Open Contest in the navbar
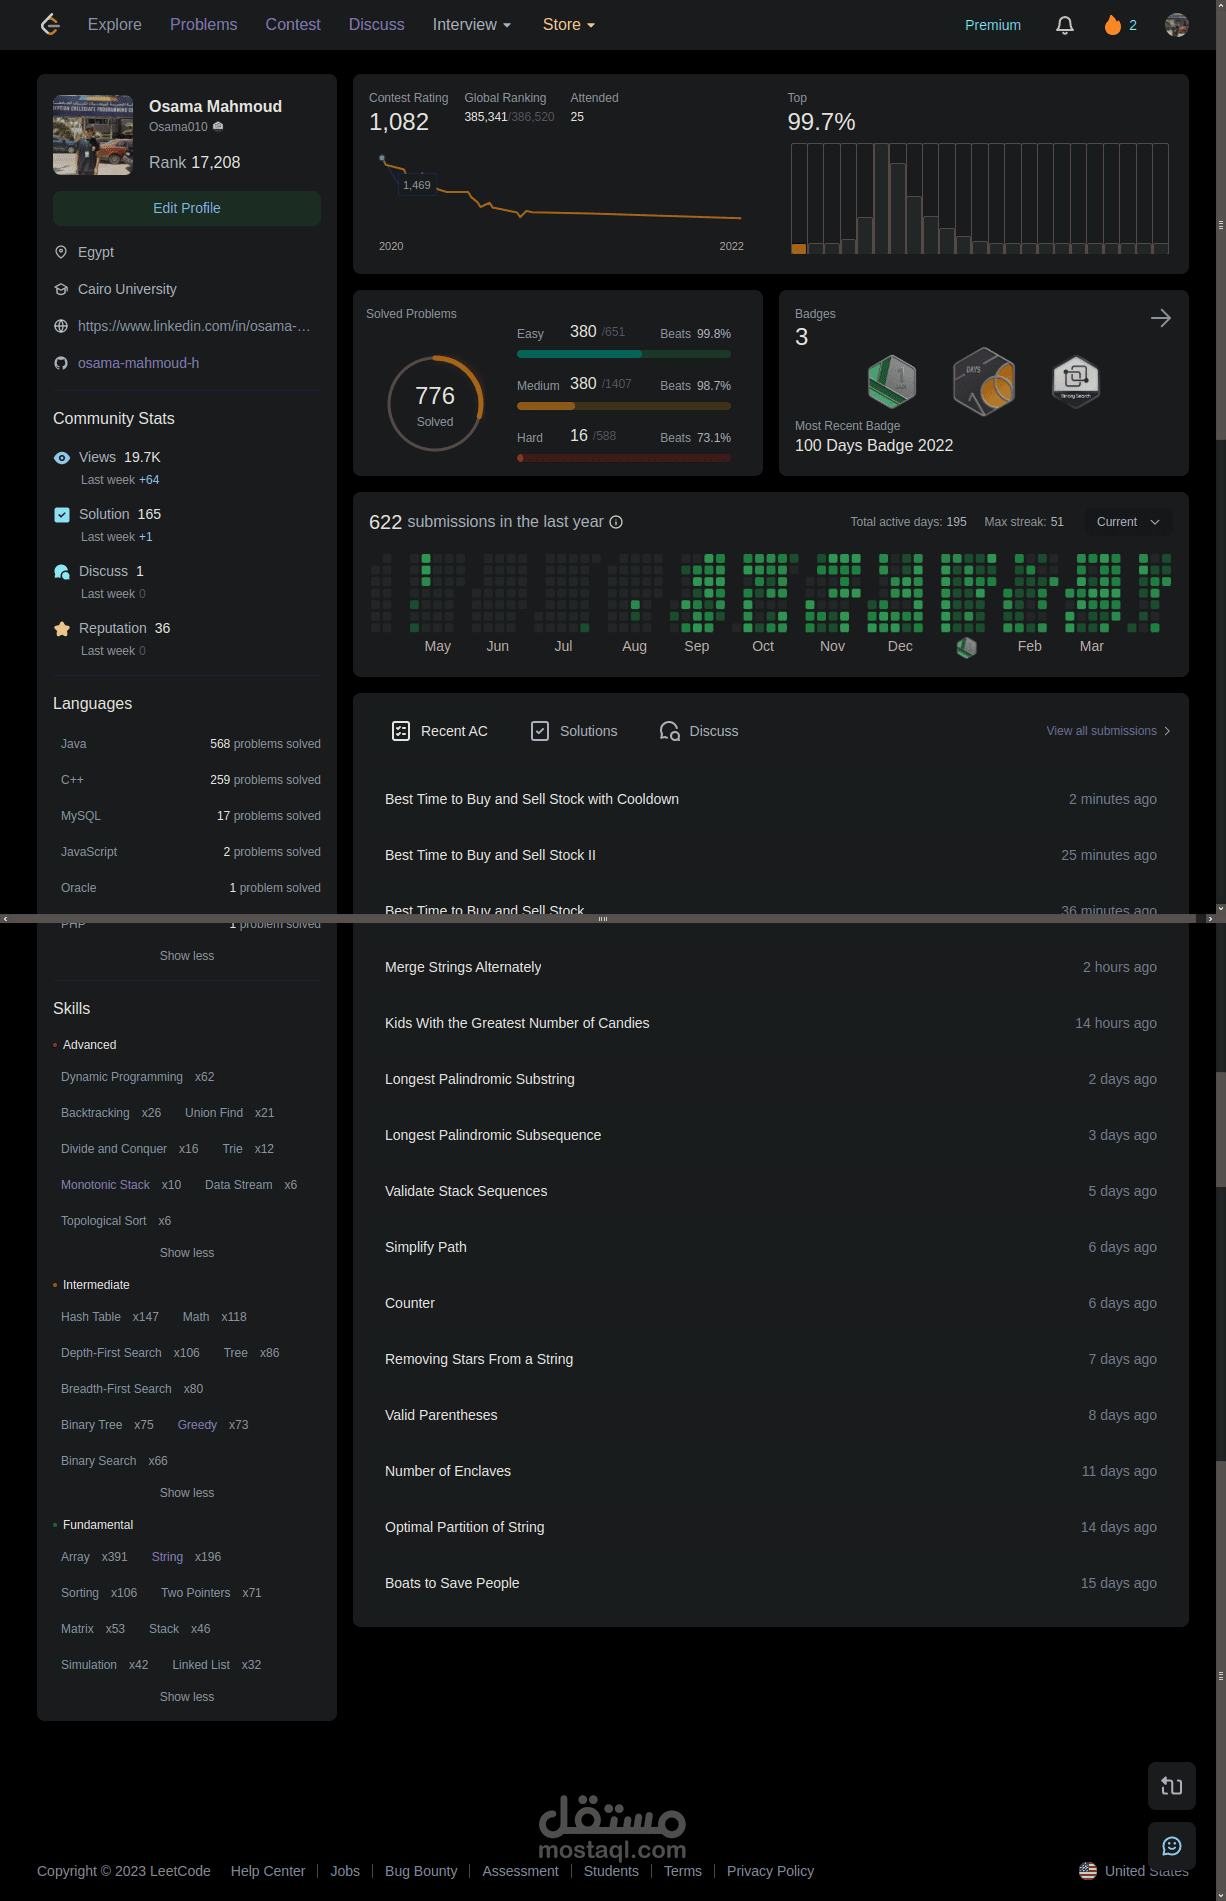Screen dimensions: 1226x1901 [x=292, y=25]
